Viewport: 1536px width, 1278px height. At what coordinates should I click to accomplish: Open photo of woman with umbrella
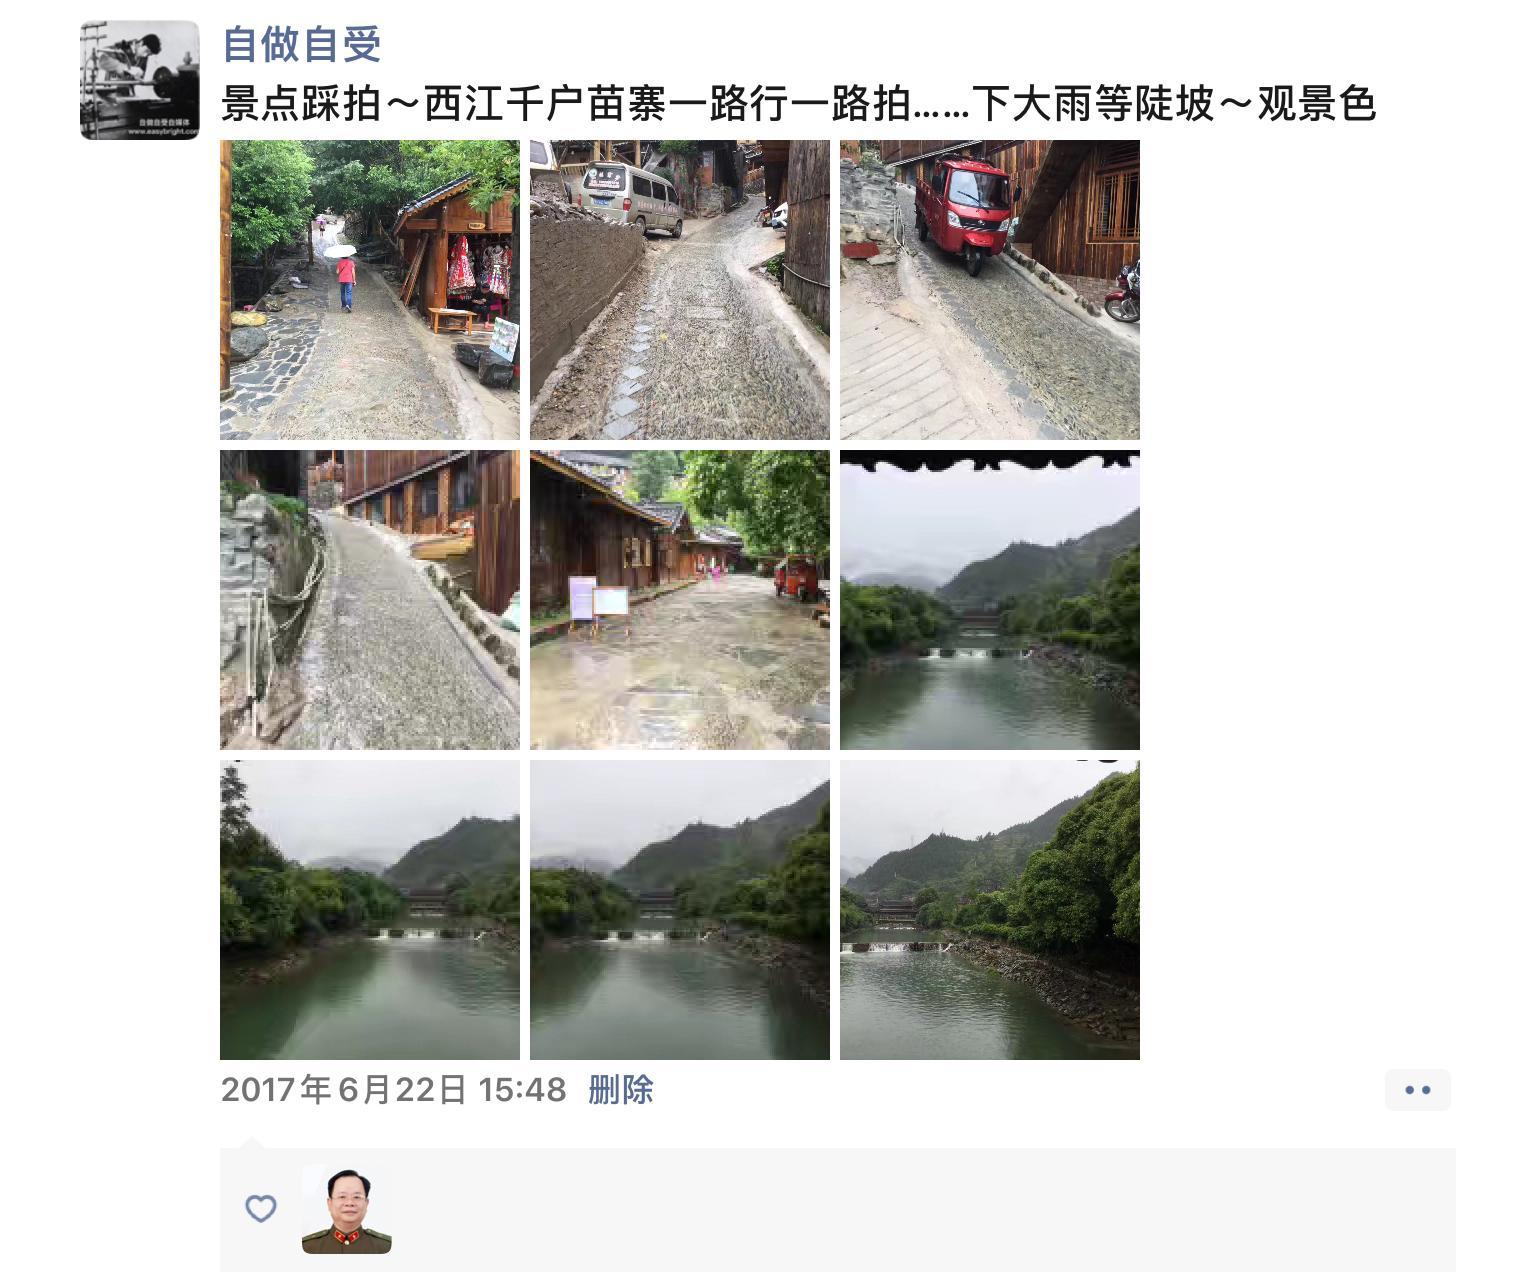tap(370, 290)
